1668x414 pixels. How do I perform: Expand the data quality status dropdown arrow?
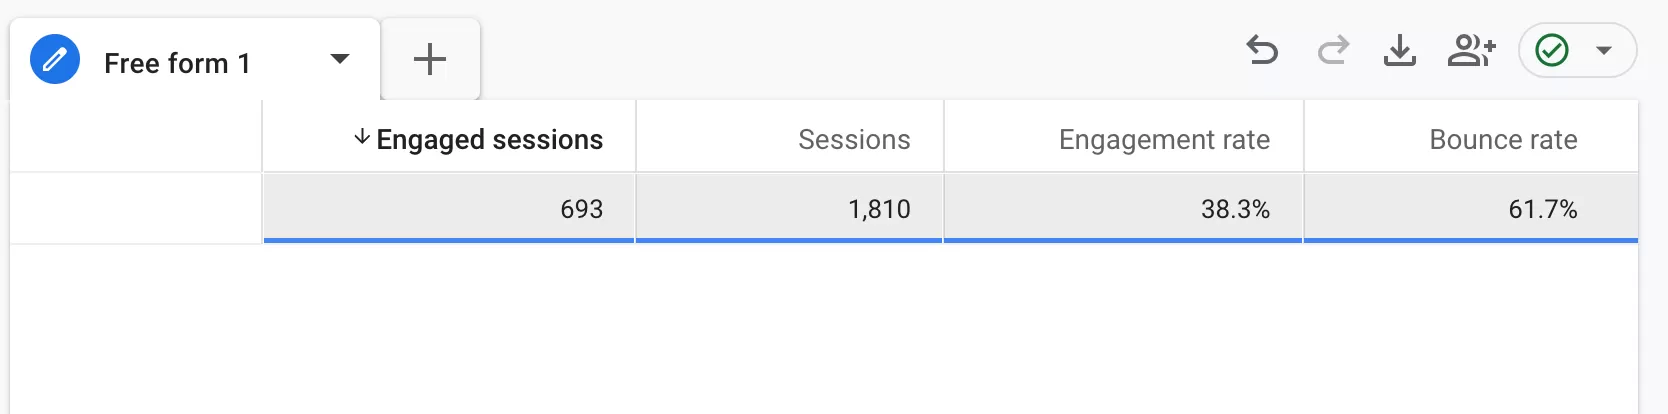point(1604,50)
